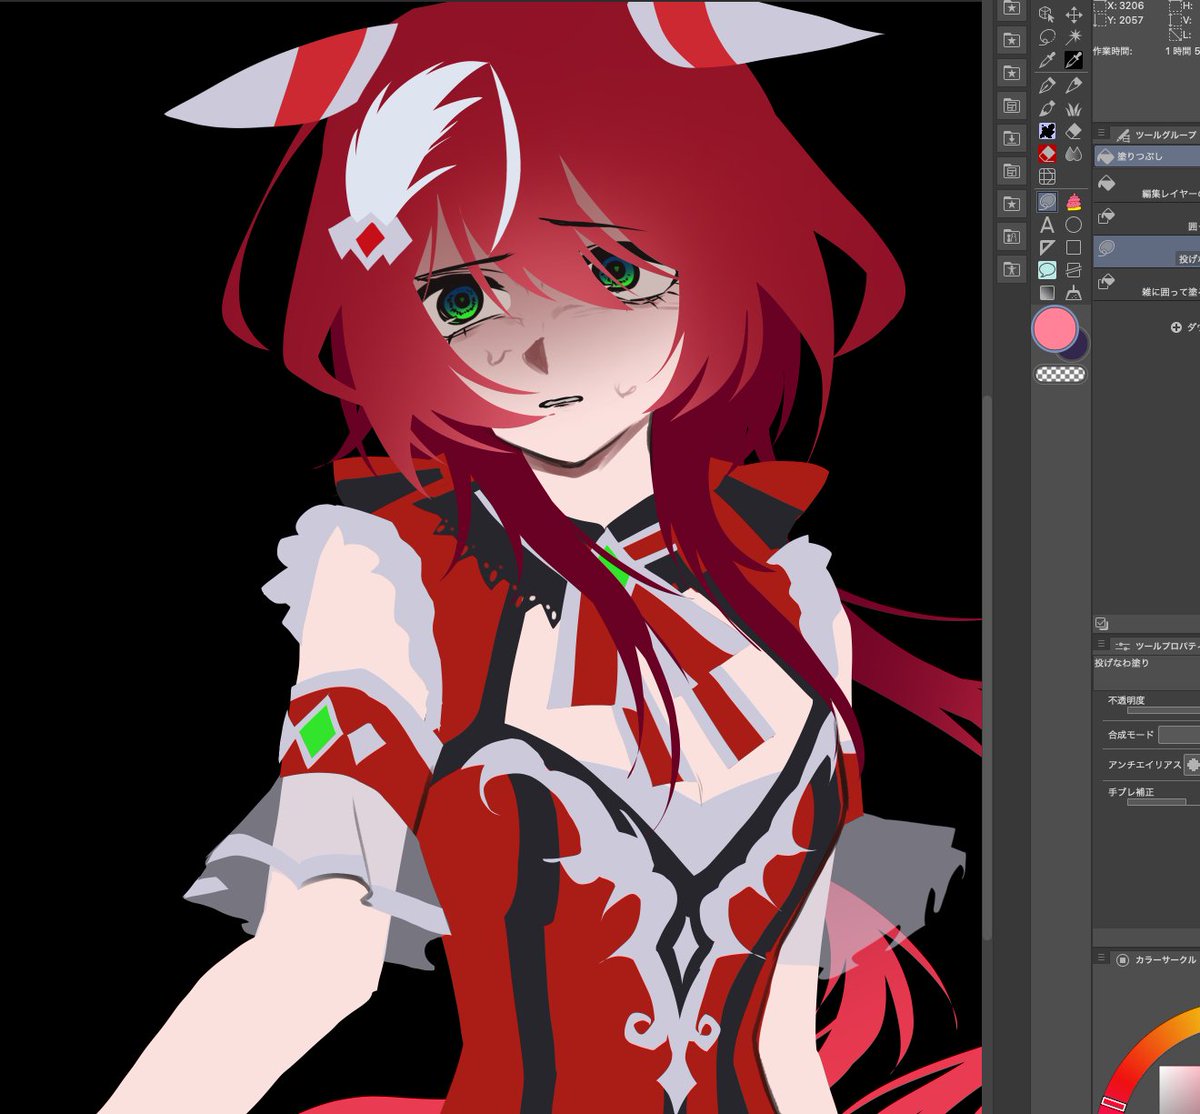
Task: Select the red-background eraser tool
Action: click(1047, 154)
